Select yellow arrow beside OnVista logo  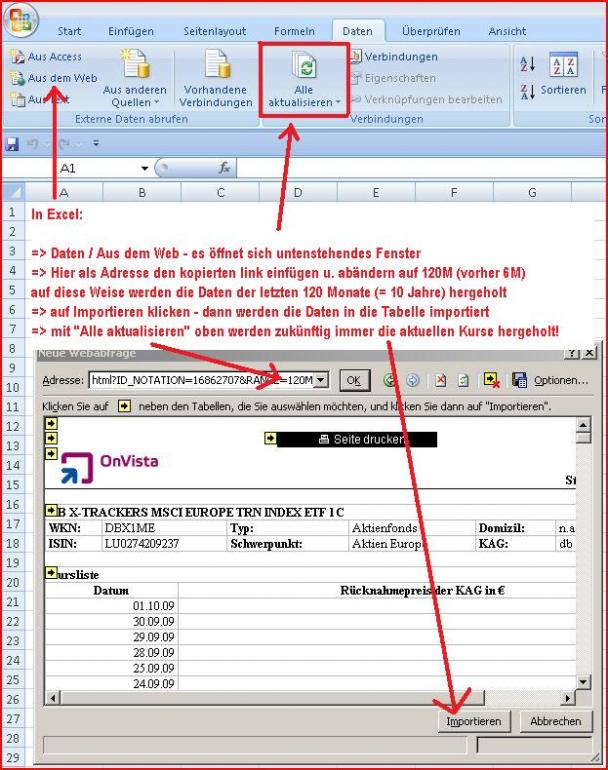[x=51, y=453]
